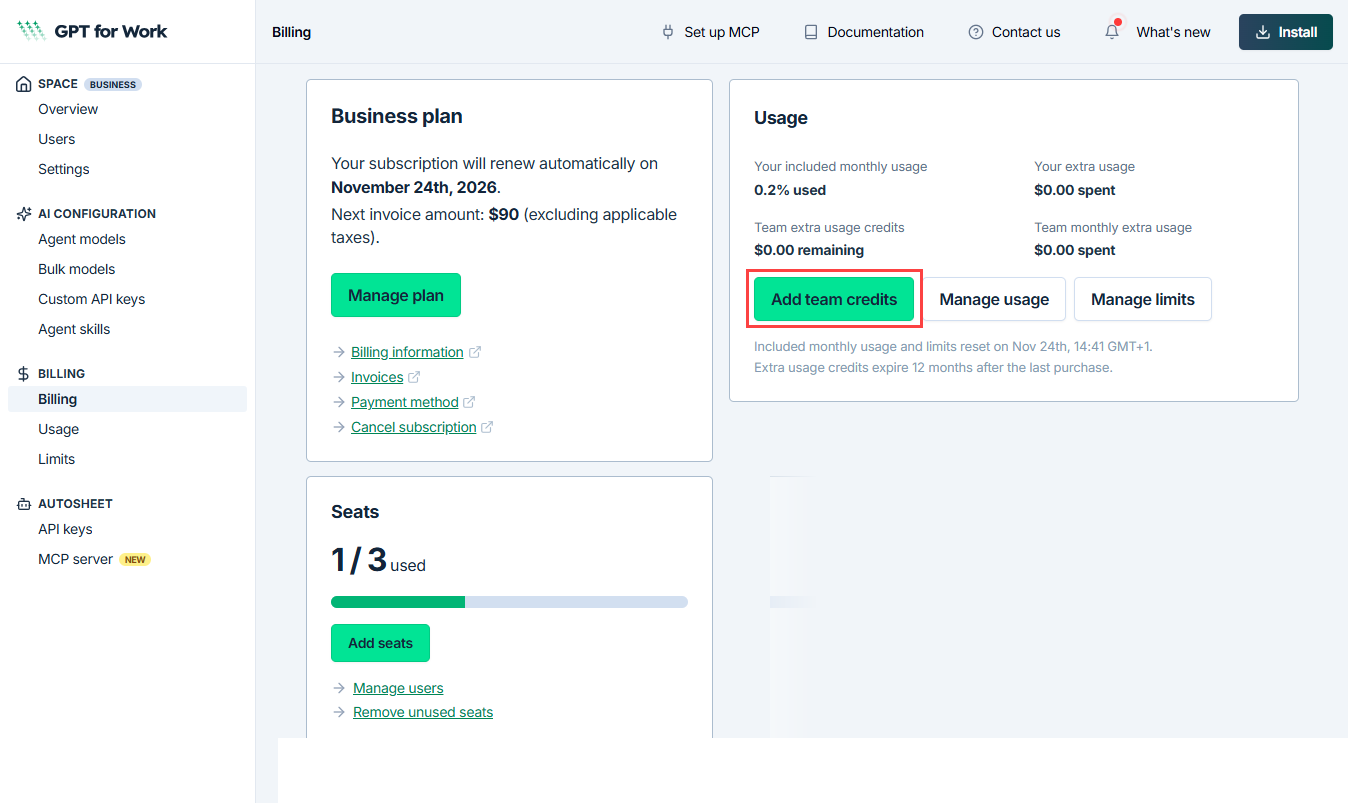Click the Manage usage button

994,299
